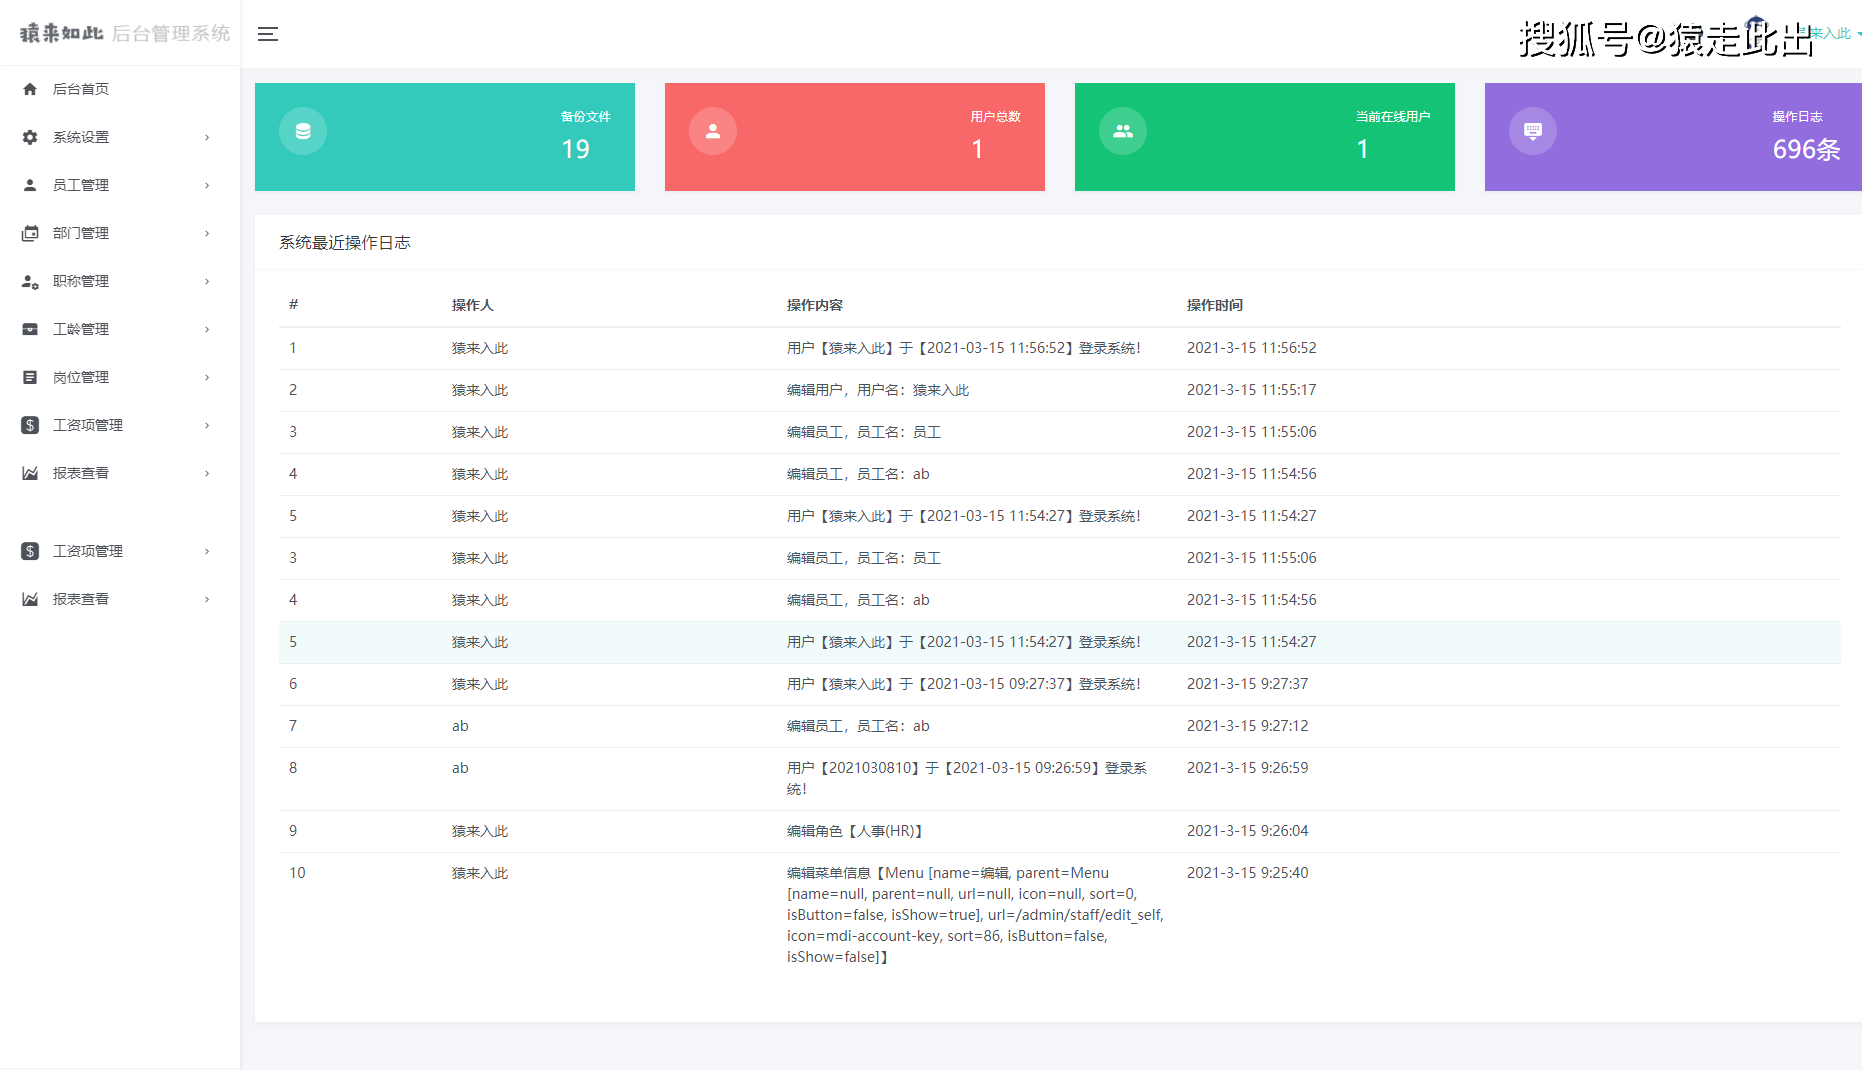
Task: Click the gear icon for 系统设置
Action: click(30, 137)
